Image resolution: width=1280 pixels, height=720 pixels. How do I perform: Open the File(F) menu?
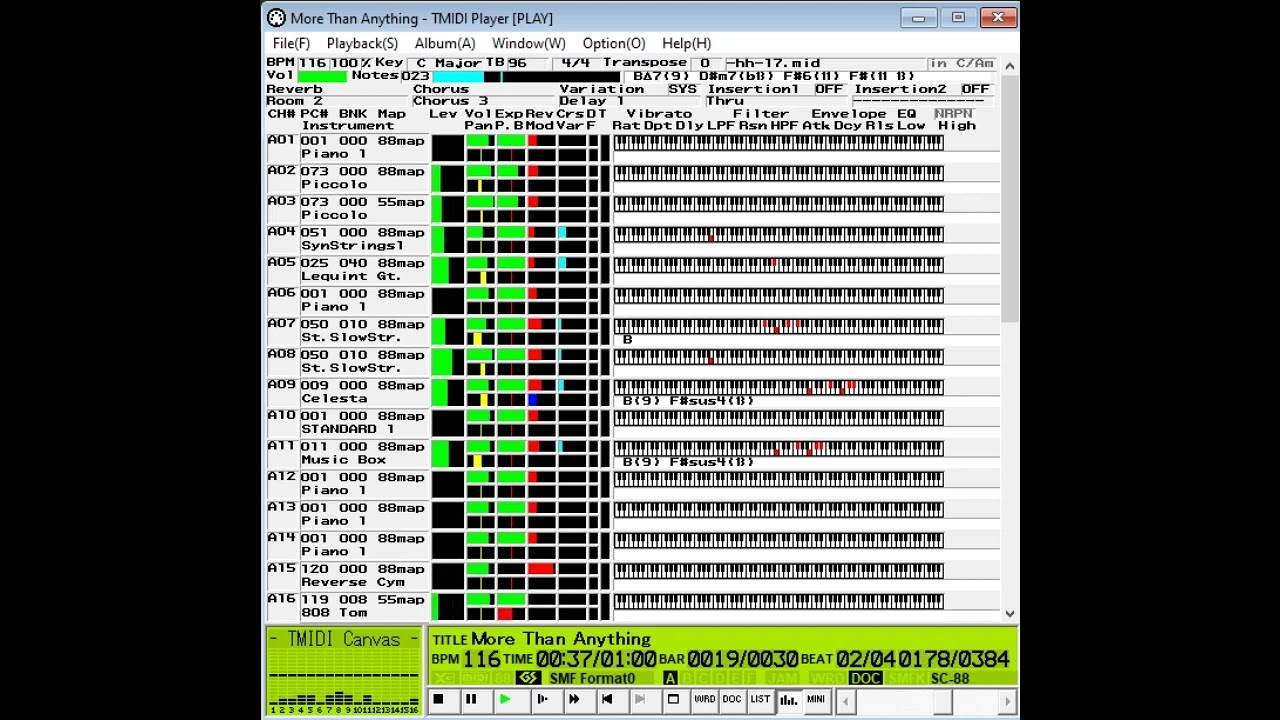click(x=291, y=44)
